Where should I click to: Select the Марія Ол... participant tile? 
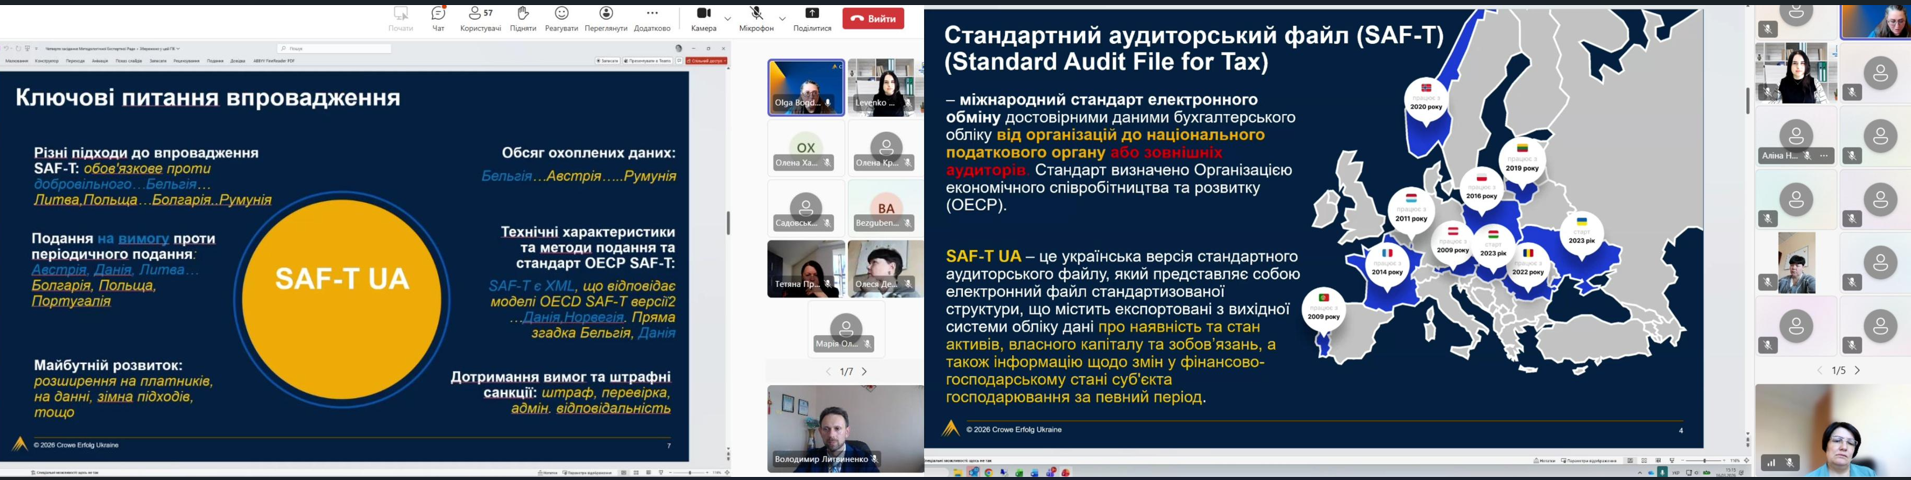click(x=845, y=329)
